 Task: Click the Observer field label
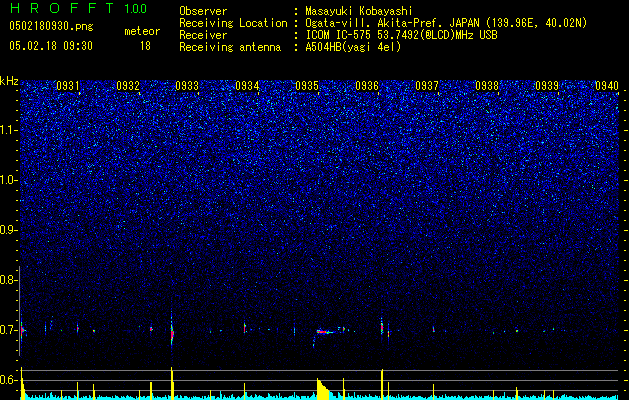coord(203,11)
